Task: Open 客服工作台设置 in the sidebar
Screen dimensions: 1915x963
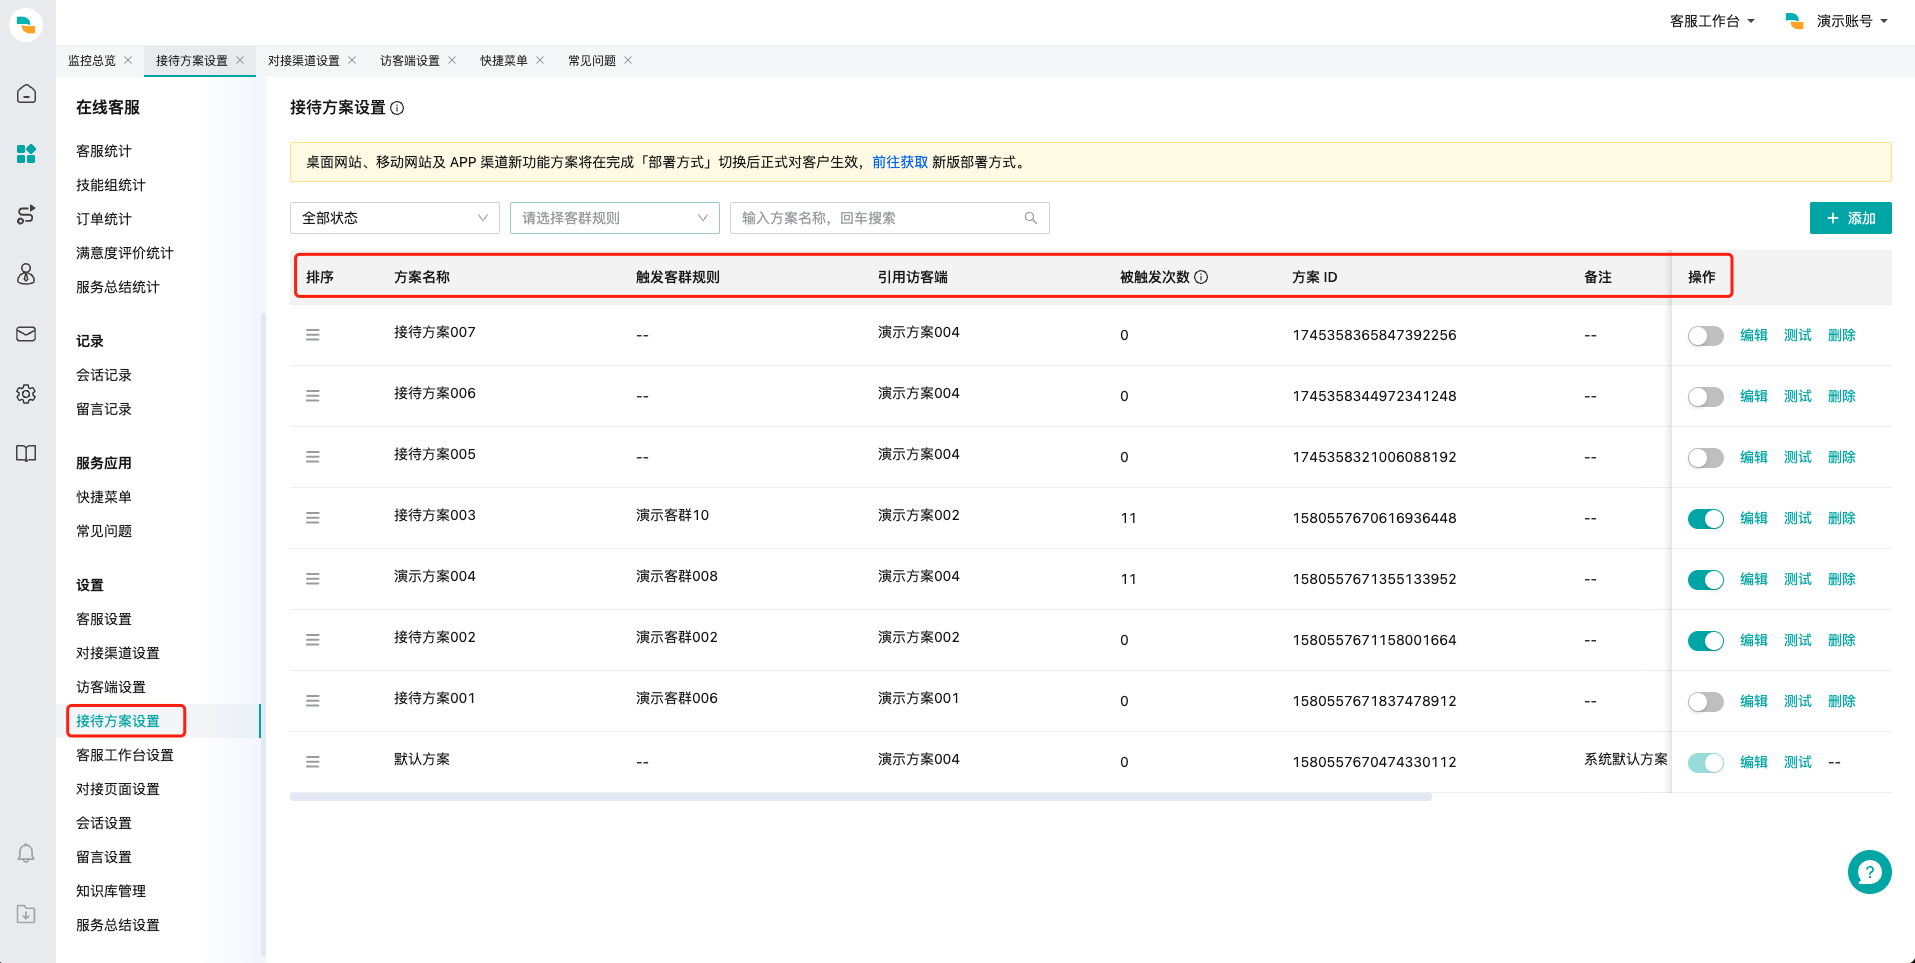Action: [125, 755]
